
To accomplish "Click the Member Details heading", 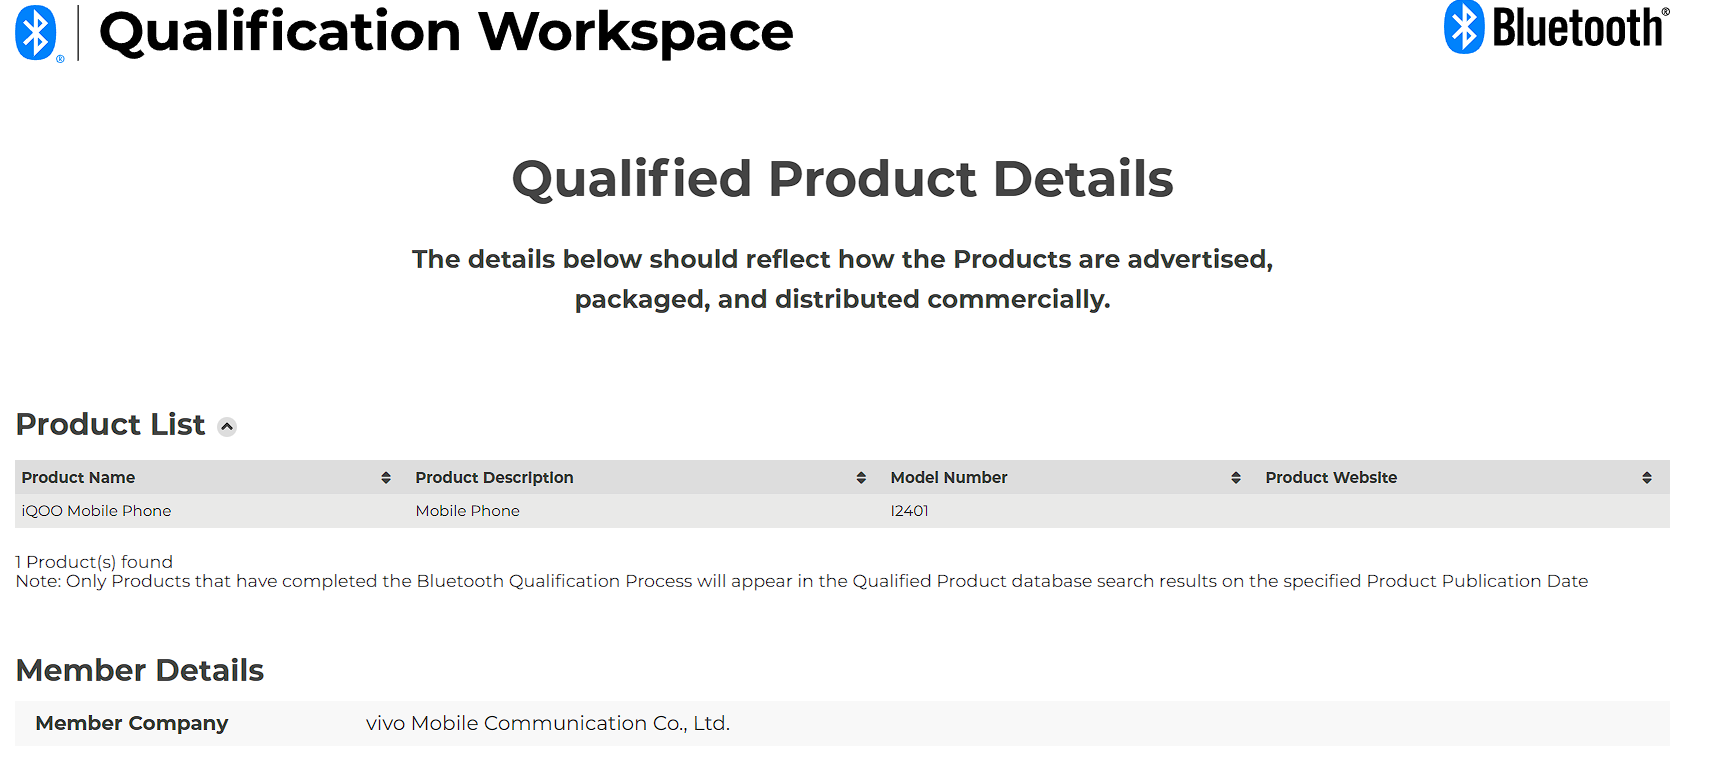I will (140, 670).
